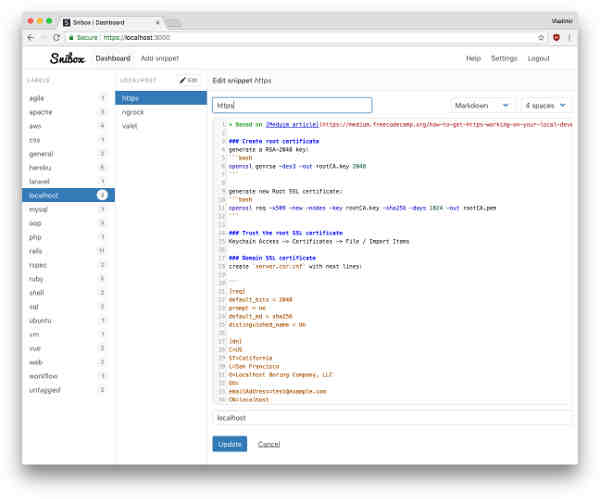Go back with browser back arrow

pos(31,38)
